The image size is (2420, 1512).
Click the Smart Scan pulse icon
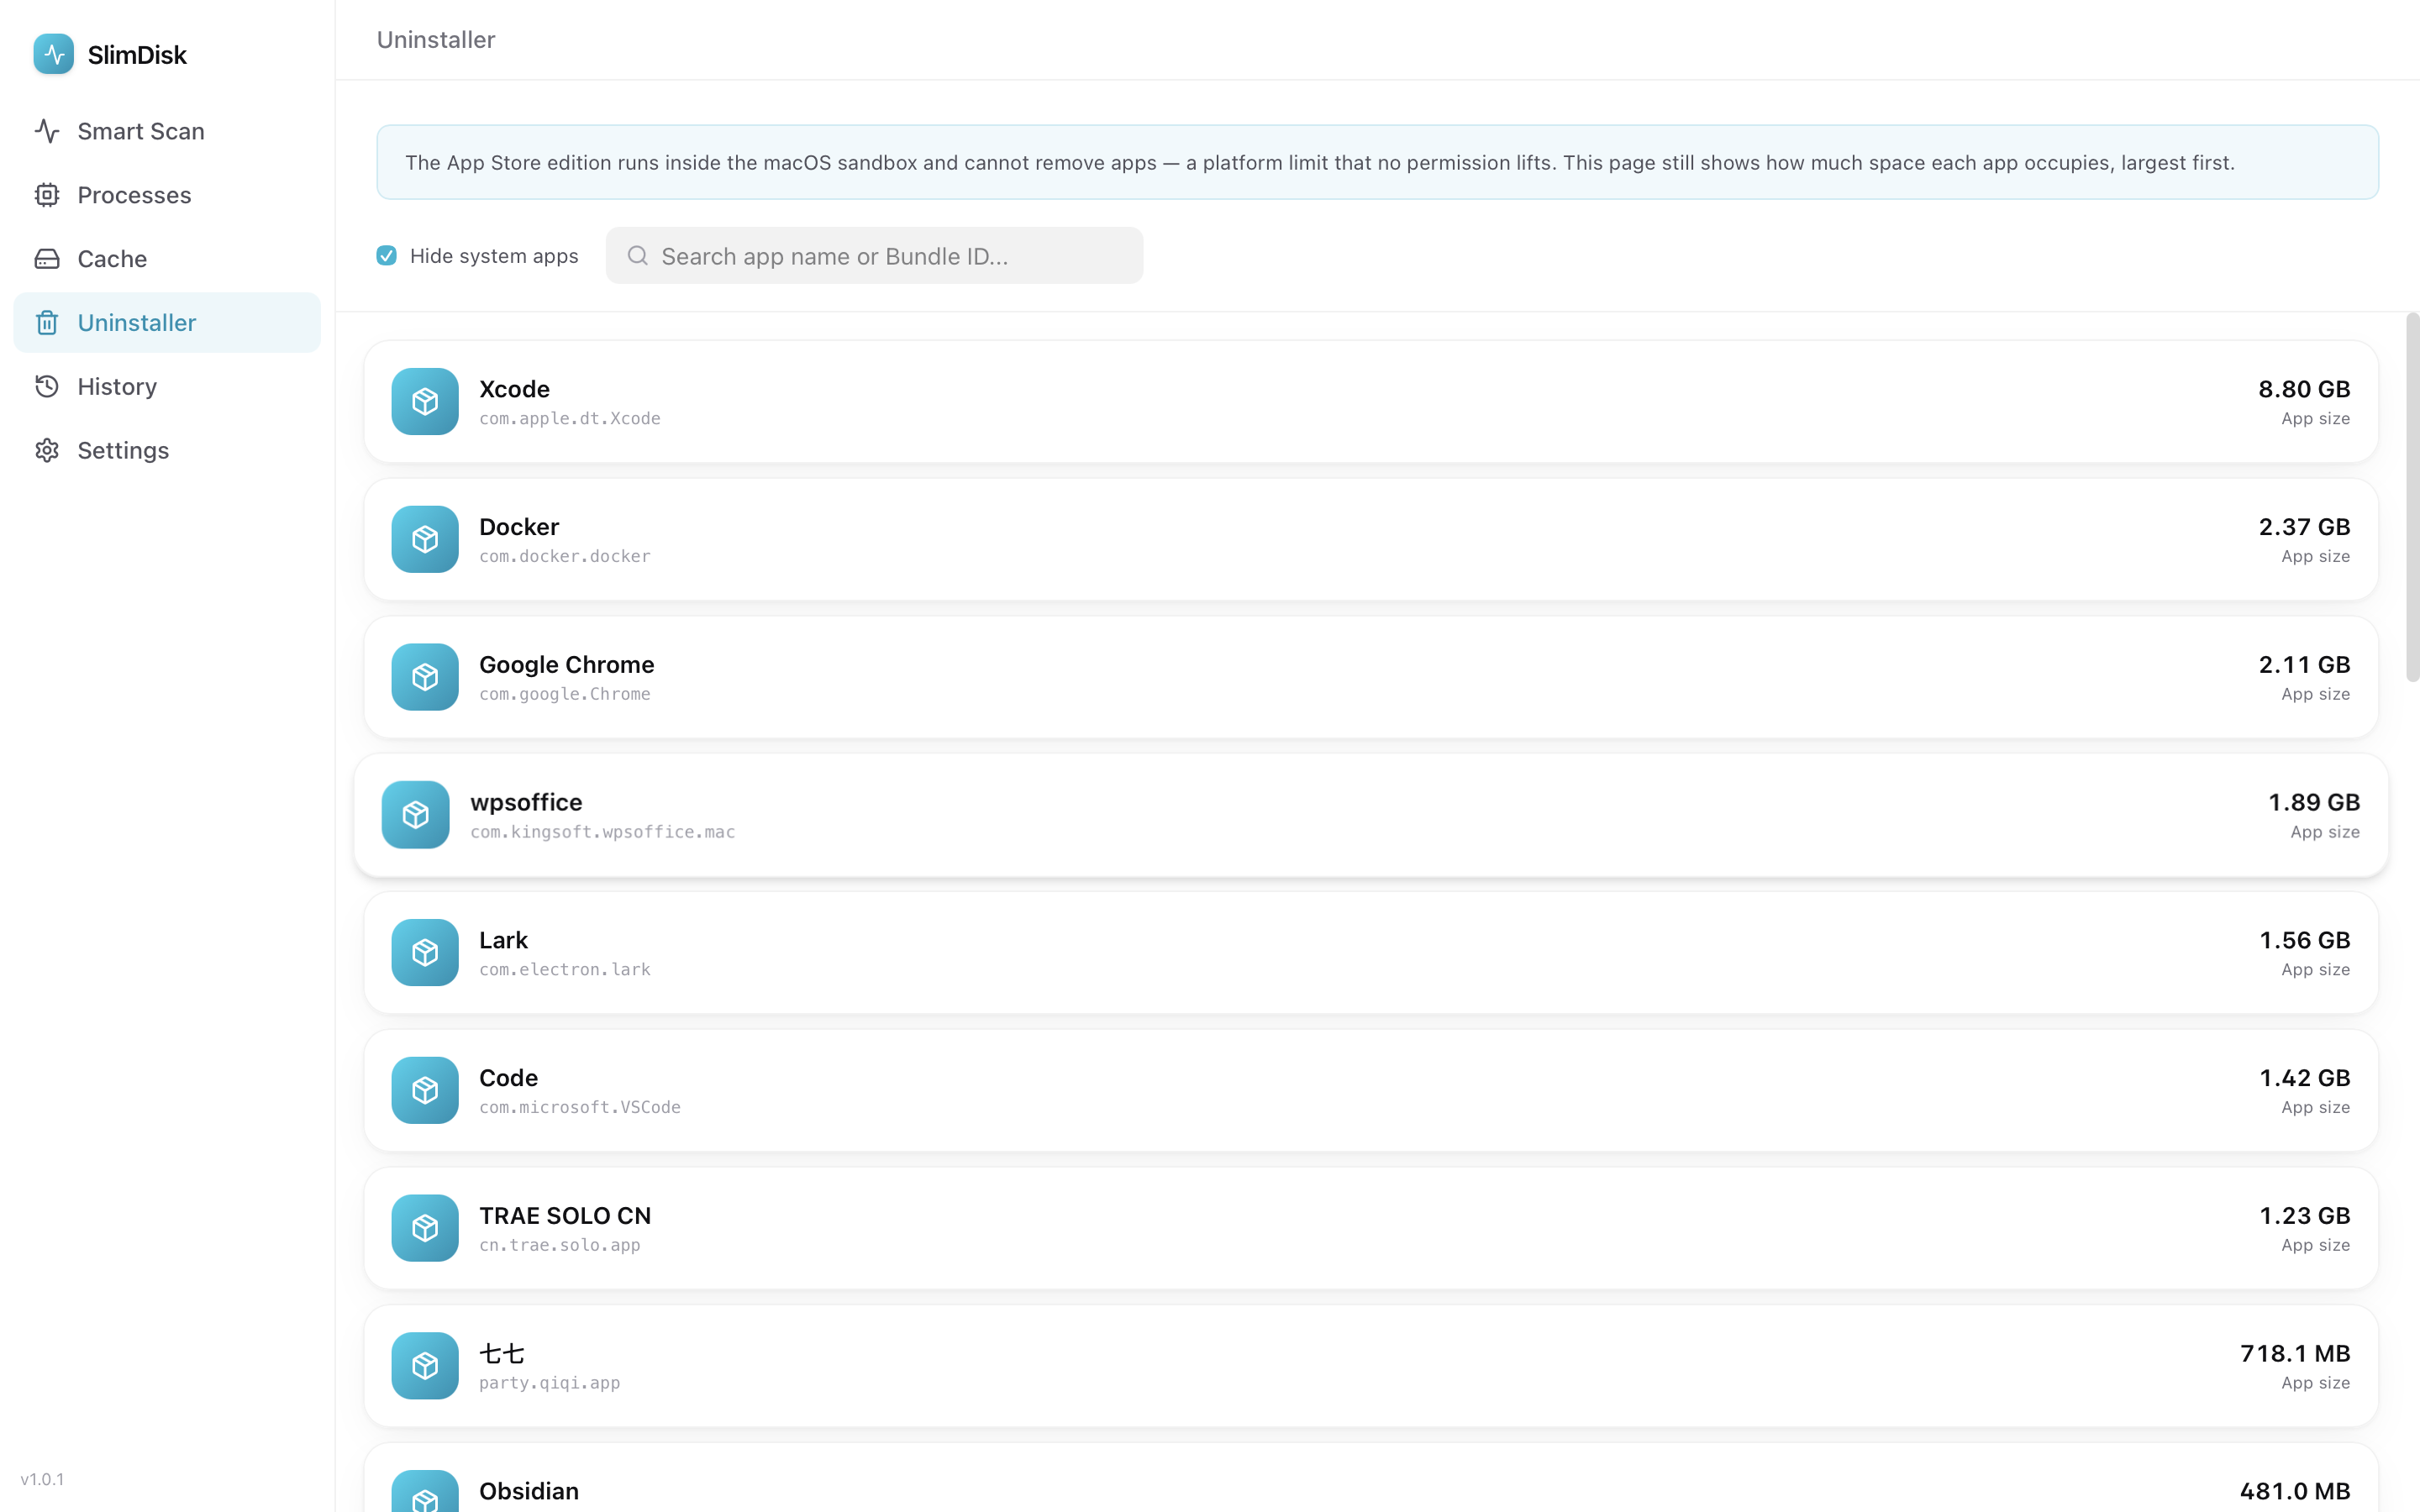tap(47, 131)
